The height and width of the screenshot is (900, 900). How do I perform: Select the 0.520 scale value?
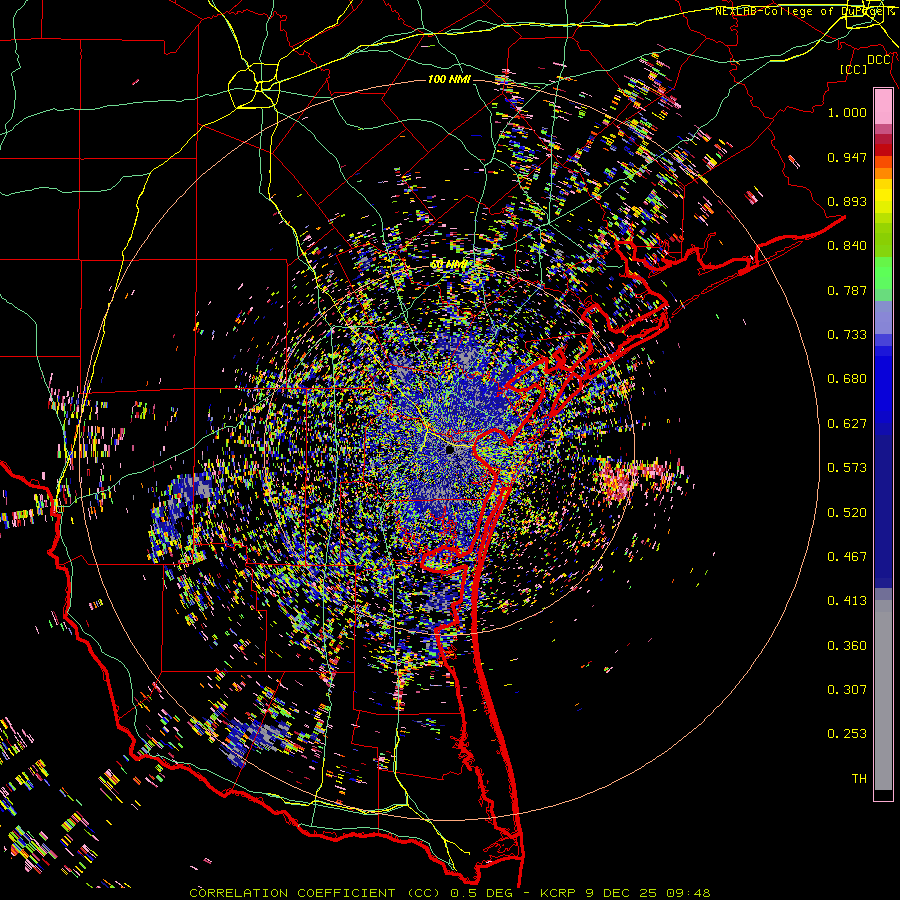coord(847,513)
